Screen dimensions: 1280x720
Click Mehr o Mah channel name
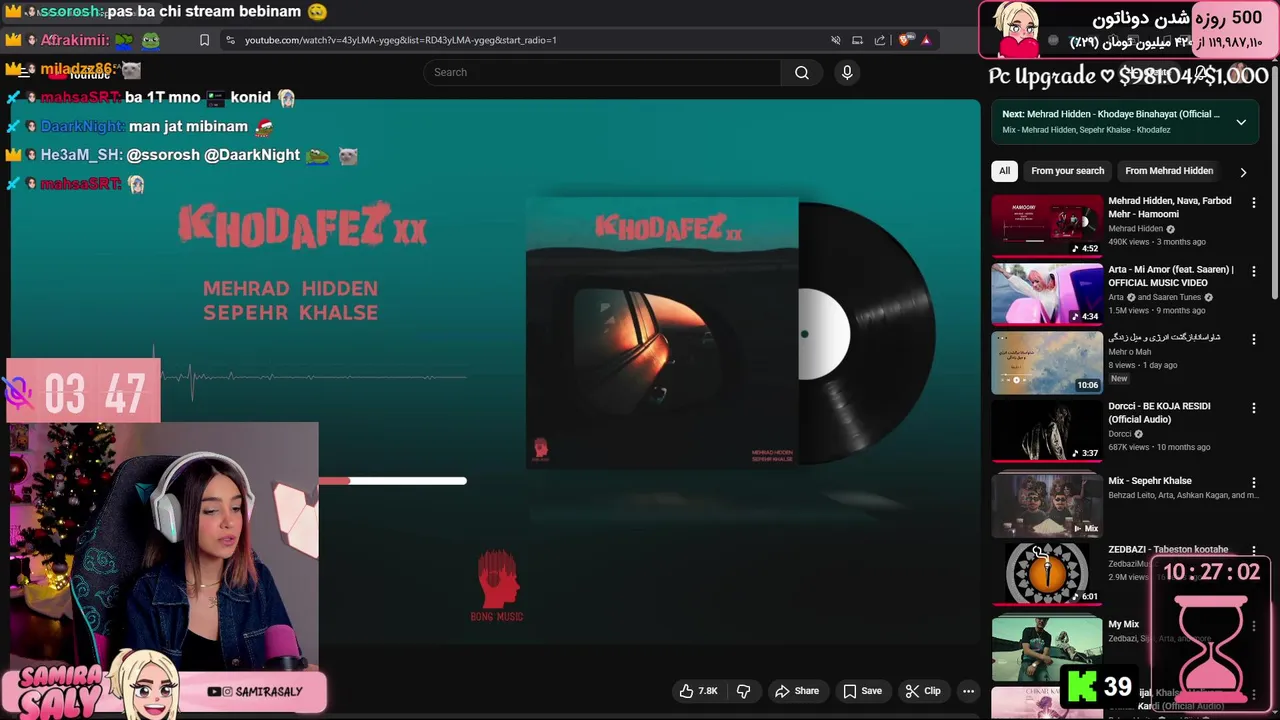(x=1129, y=352)
